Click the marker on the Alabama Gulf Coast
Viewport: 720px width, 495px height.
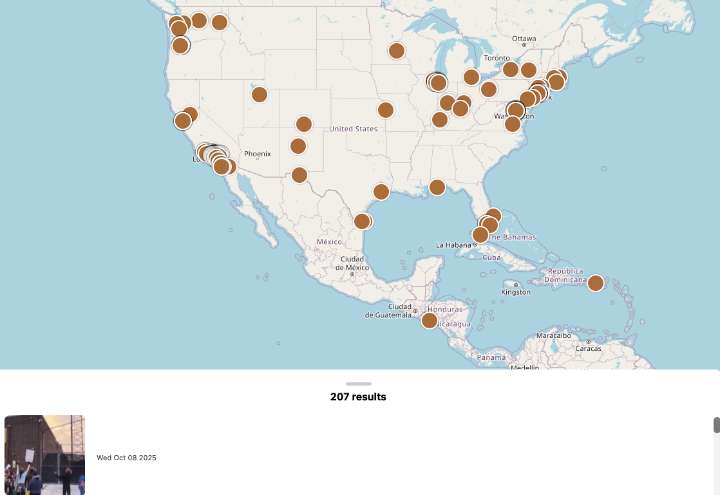pos(437,187)
